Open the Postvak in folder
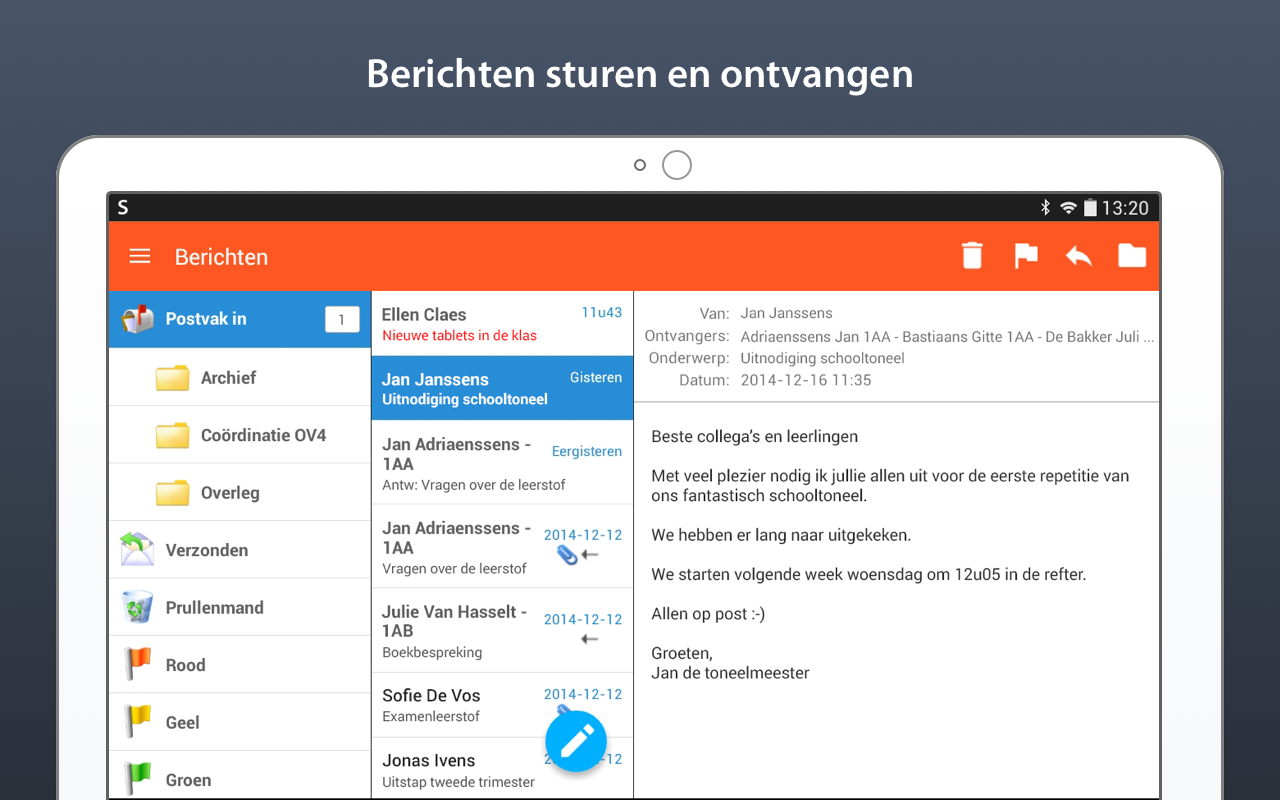1280x800 pixels. [x=240, y=319]
